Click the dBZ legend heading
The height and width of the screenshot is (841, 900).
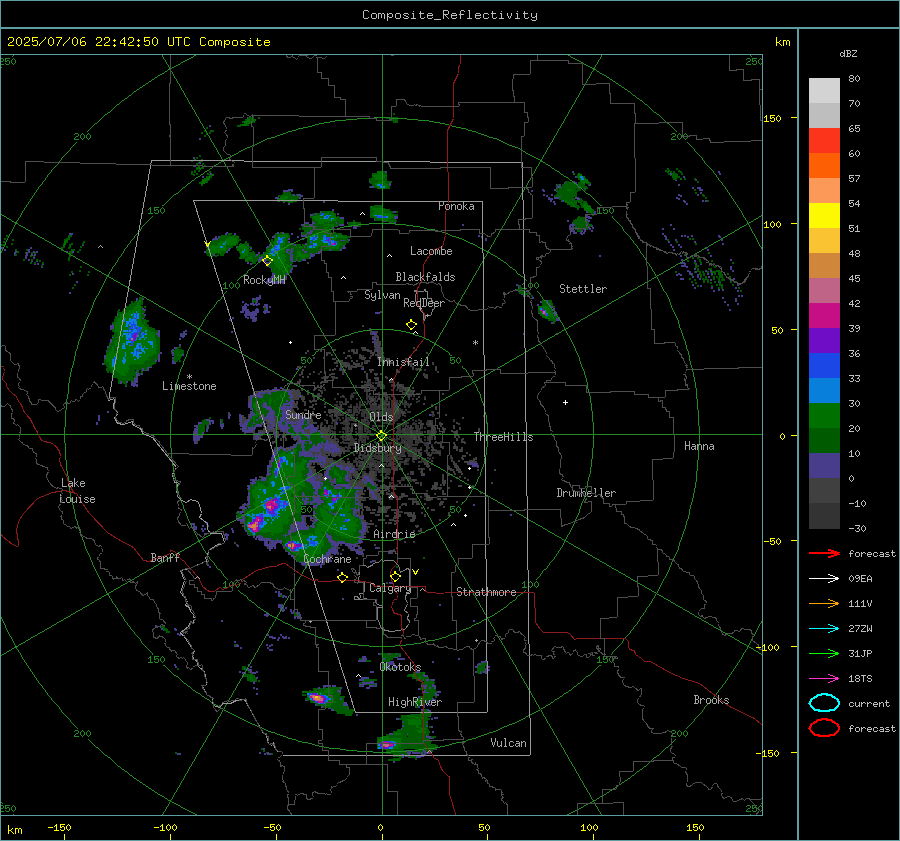[x=848, y=54]
